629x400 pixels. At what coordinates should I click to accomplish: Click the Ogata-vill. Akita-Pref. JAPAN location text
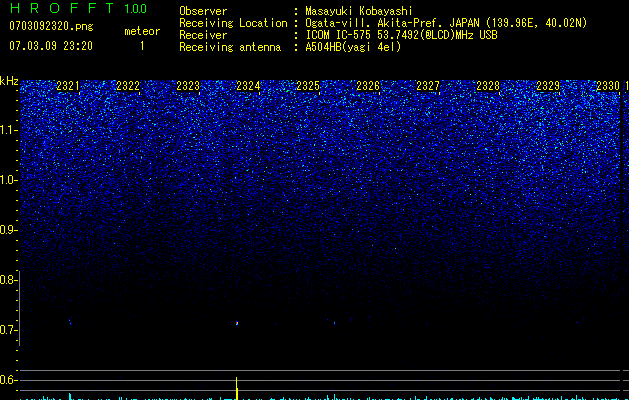pyautogui.click(x=446, y=23)
